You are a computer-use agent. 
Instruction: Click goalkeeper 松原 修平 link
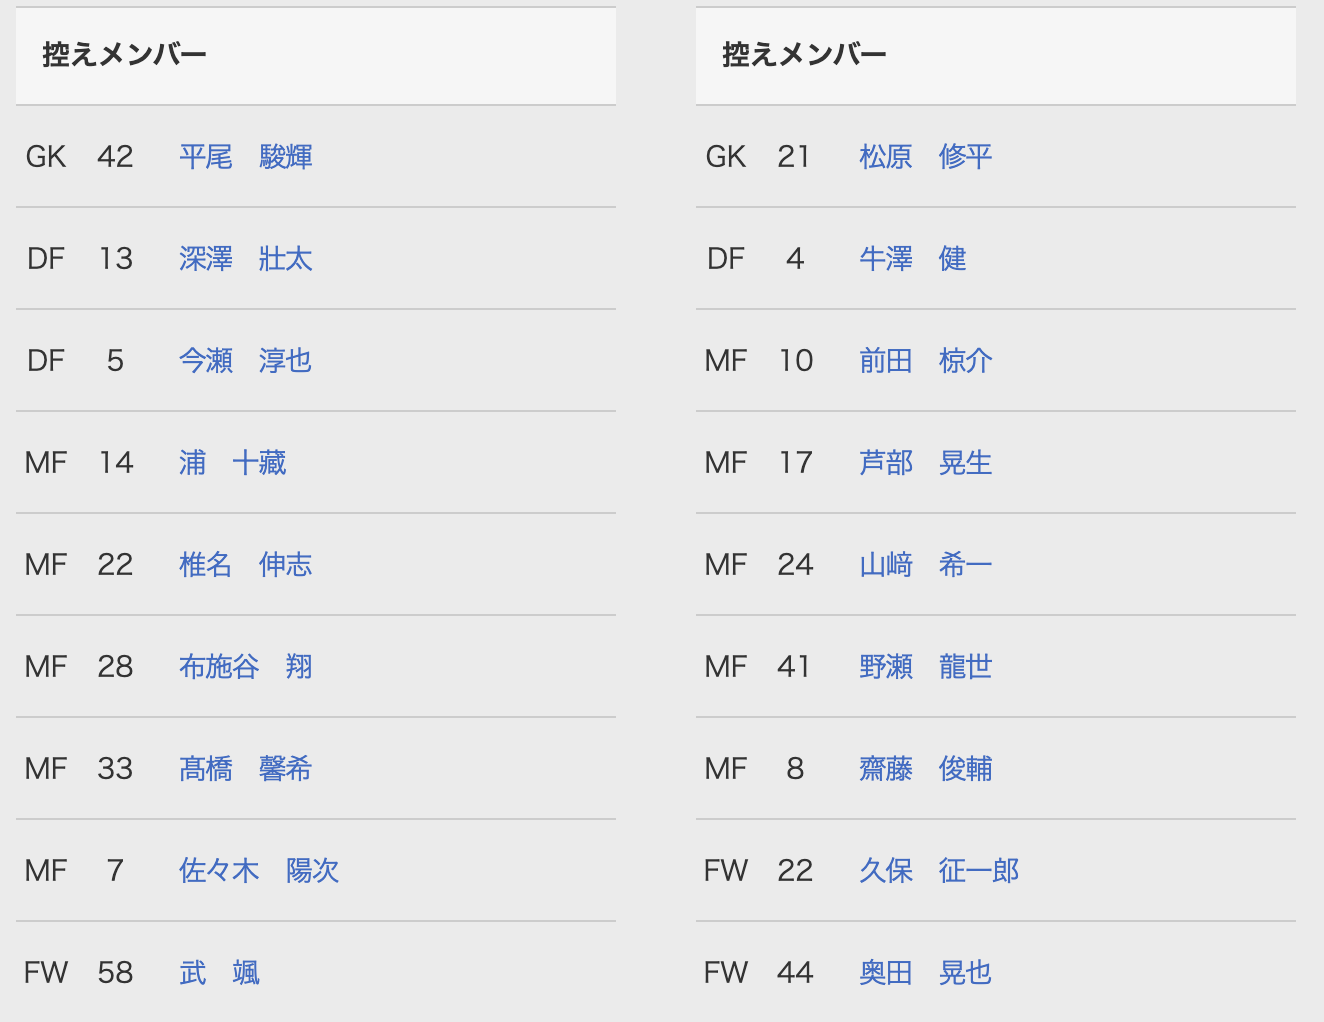926,157
